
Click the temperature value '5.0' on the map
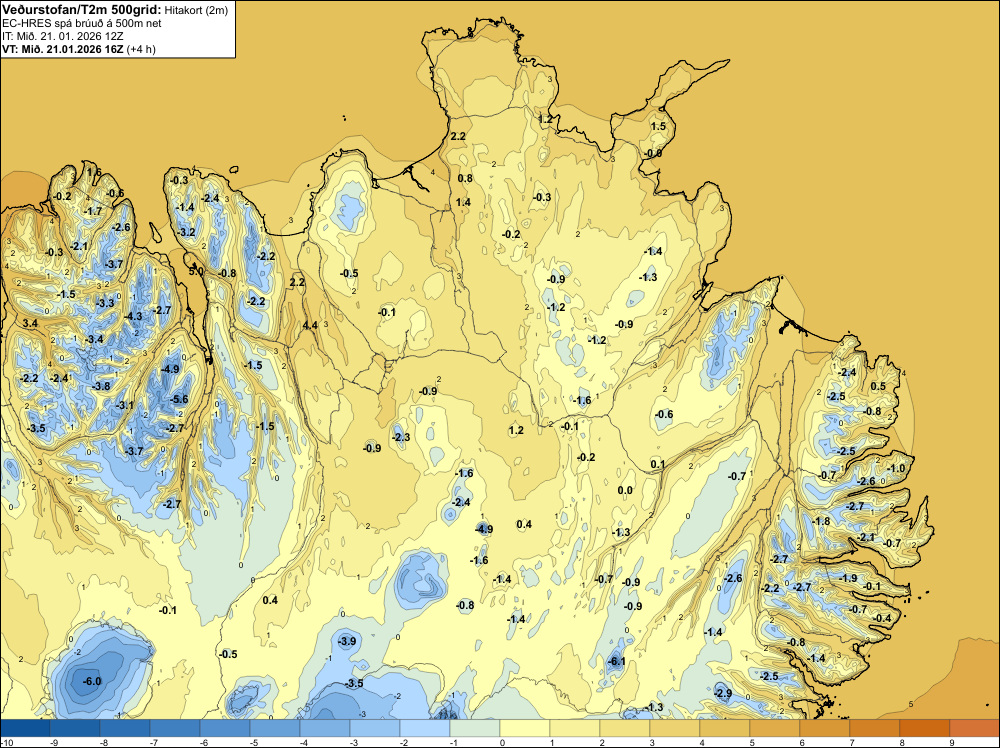196,271
